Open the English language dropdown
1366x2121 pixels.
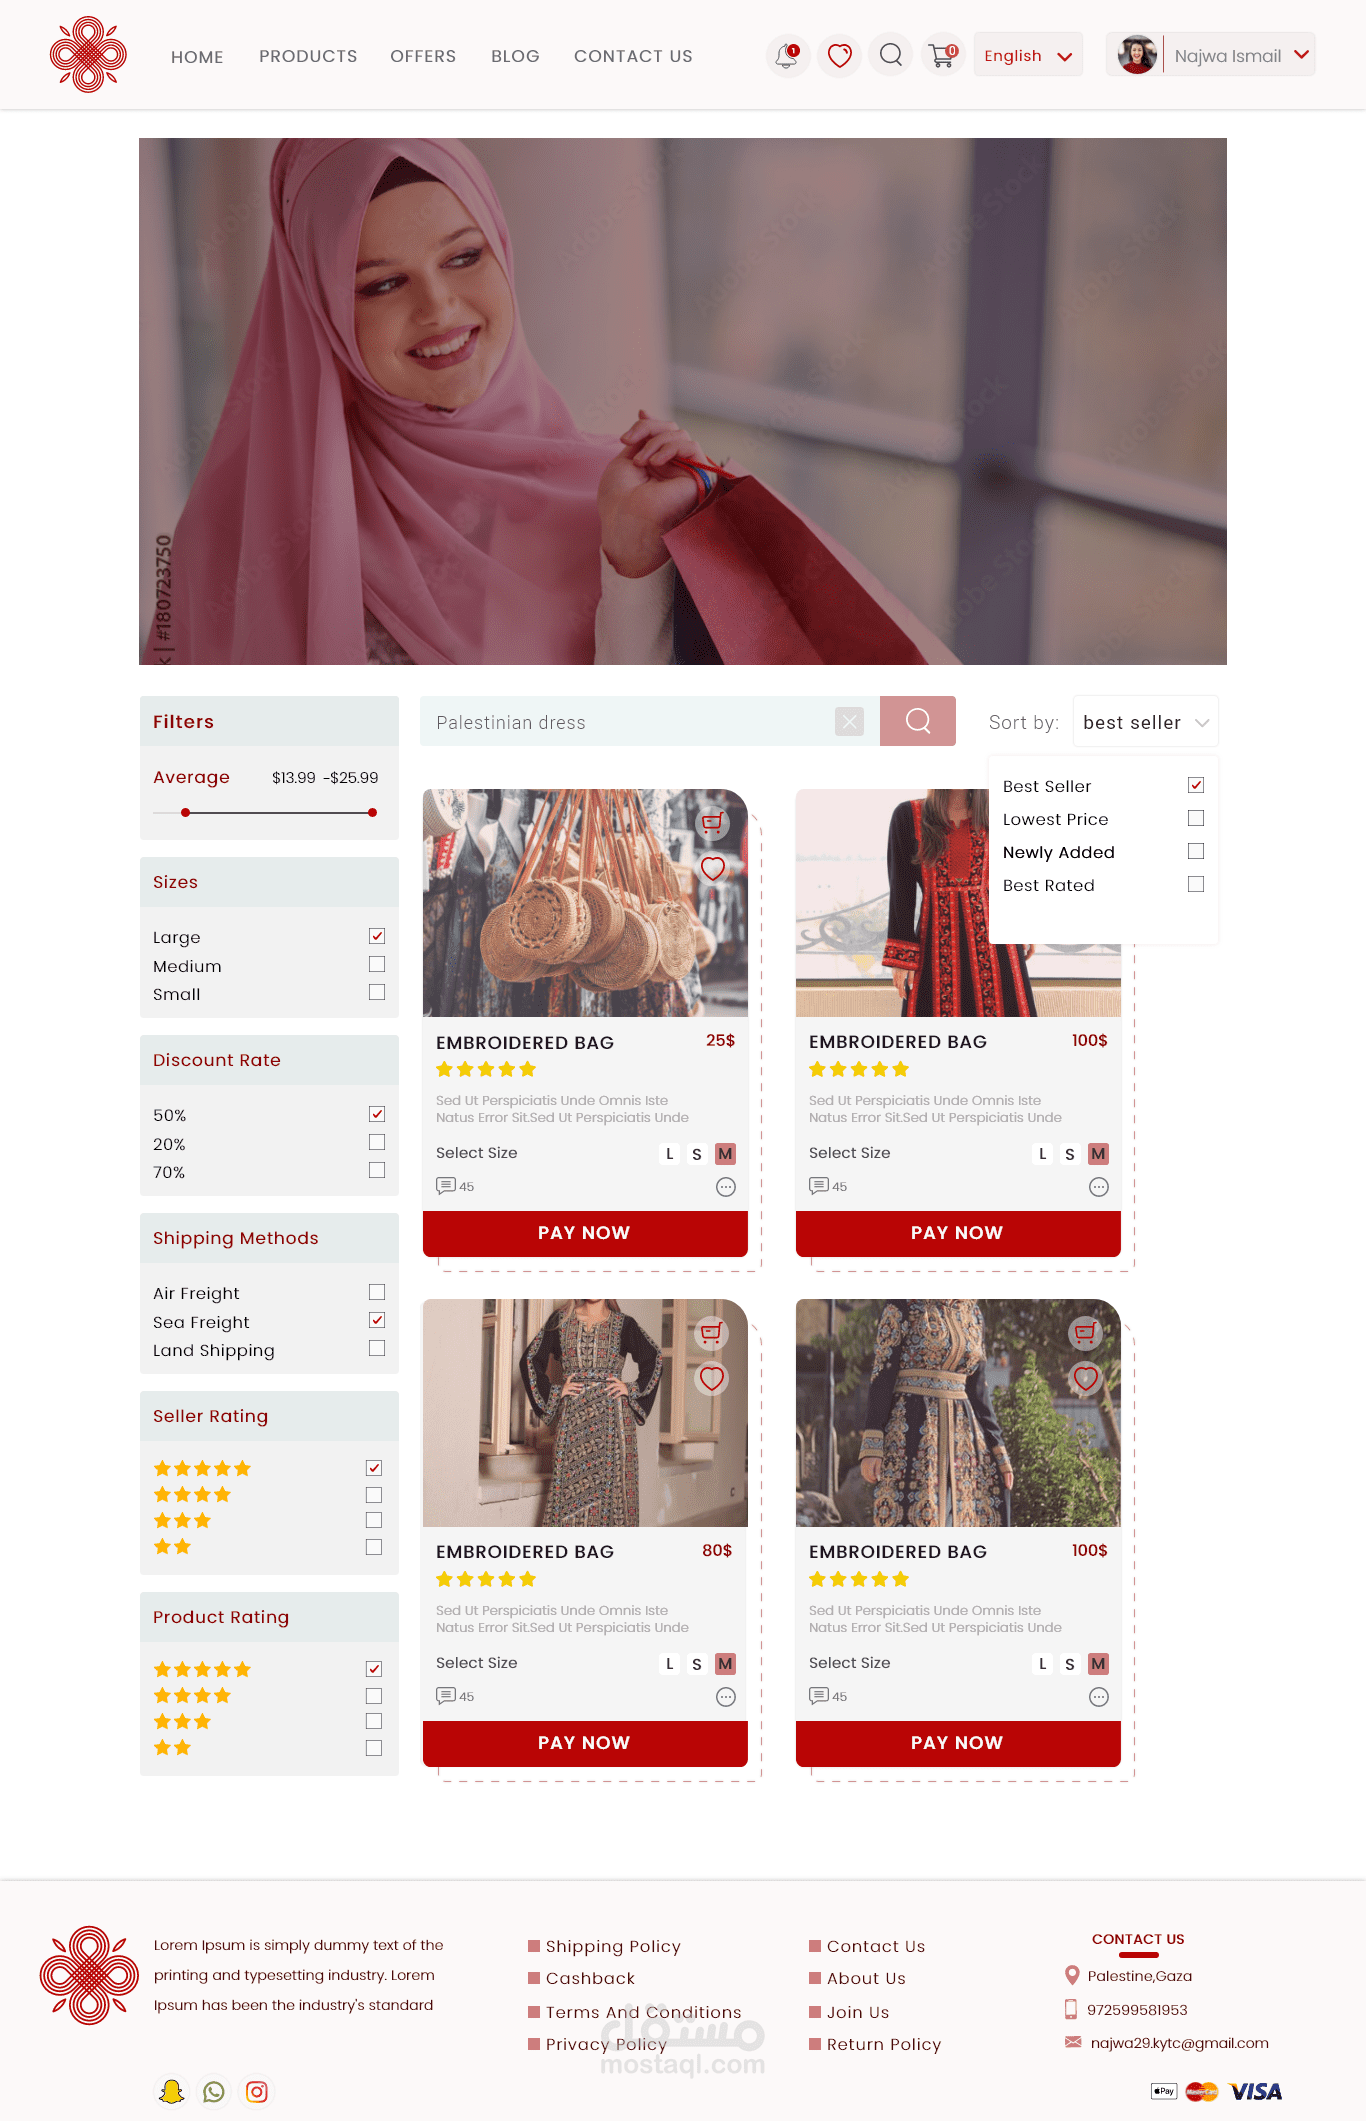[x=1028, y=55]
